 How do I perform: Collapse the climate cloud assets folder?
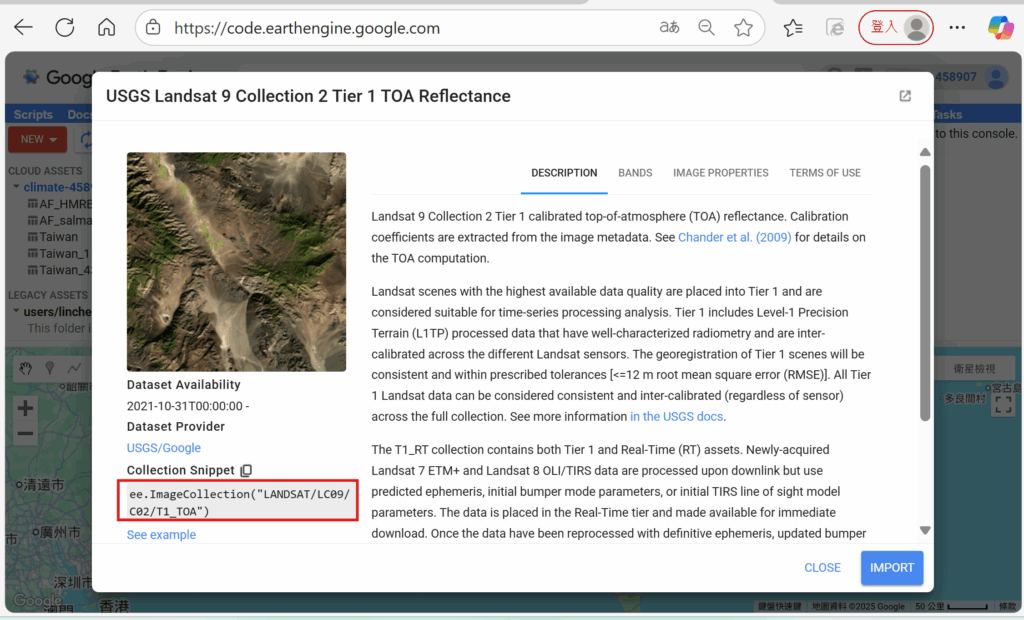tap(16, 187)
